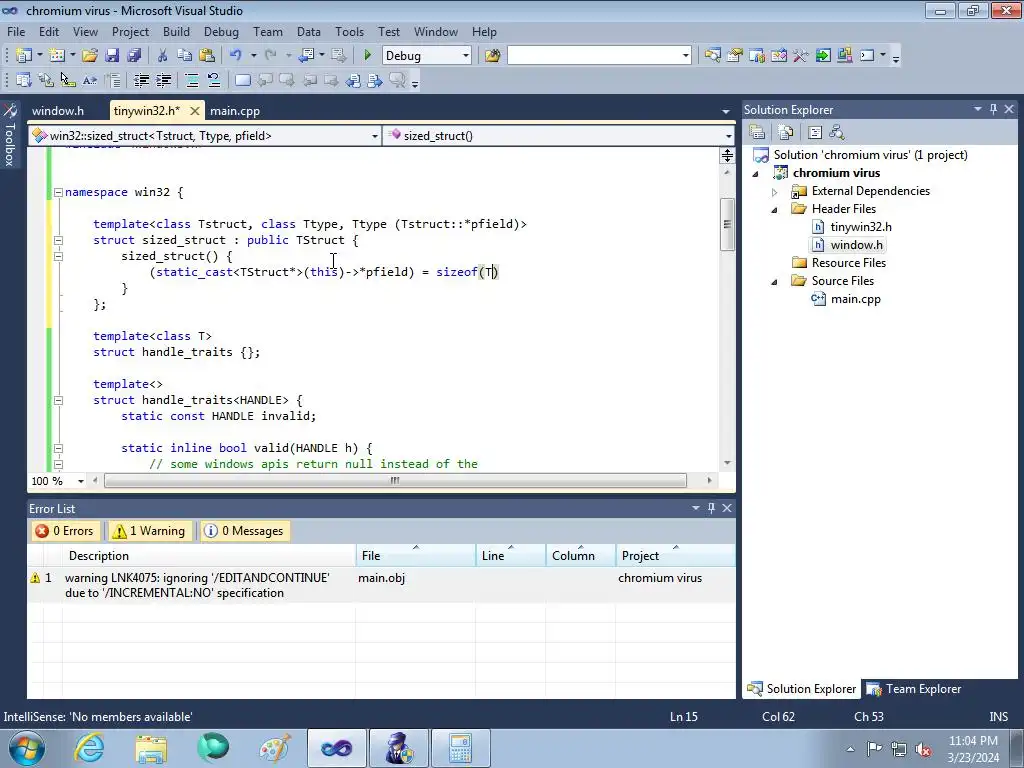1024x768 pixels.
Task: Decrease line indent icon
Action: 141,80
